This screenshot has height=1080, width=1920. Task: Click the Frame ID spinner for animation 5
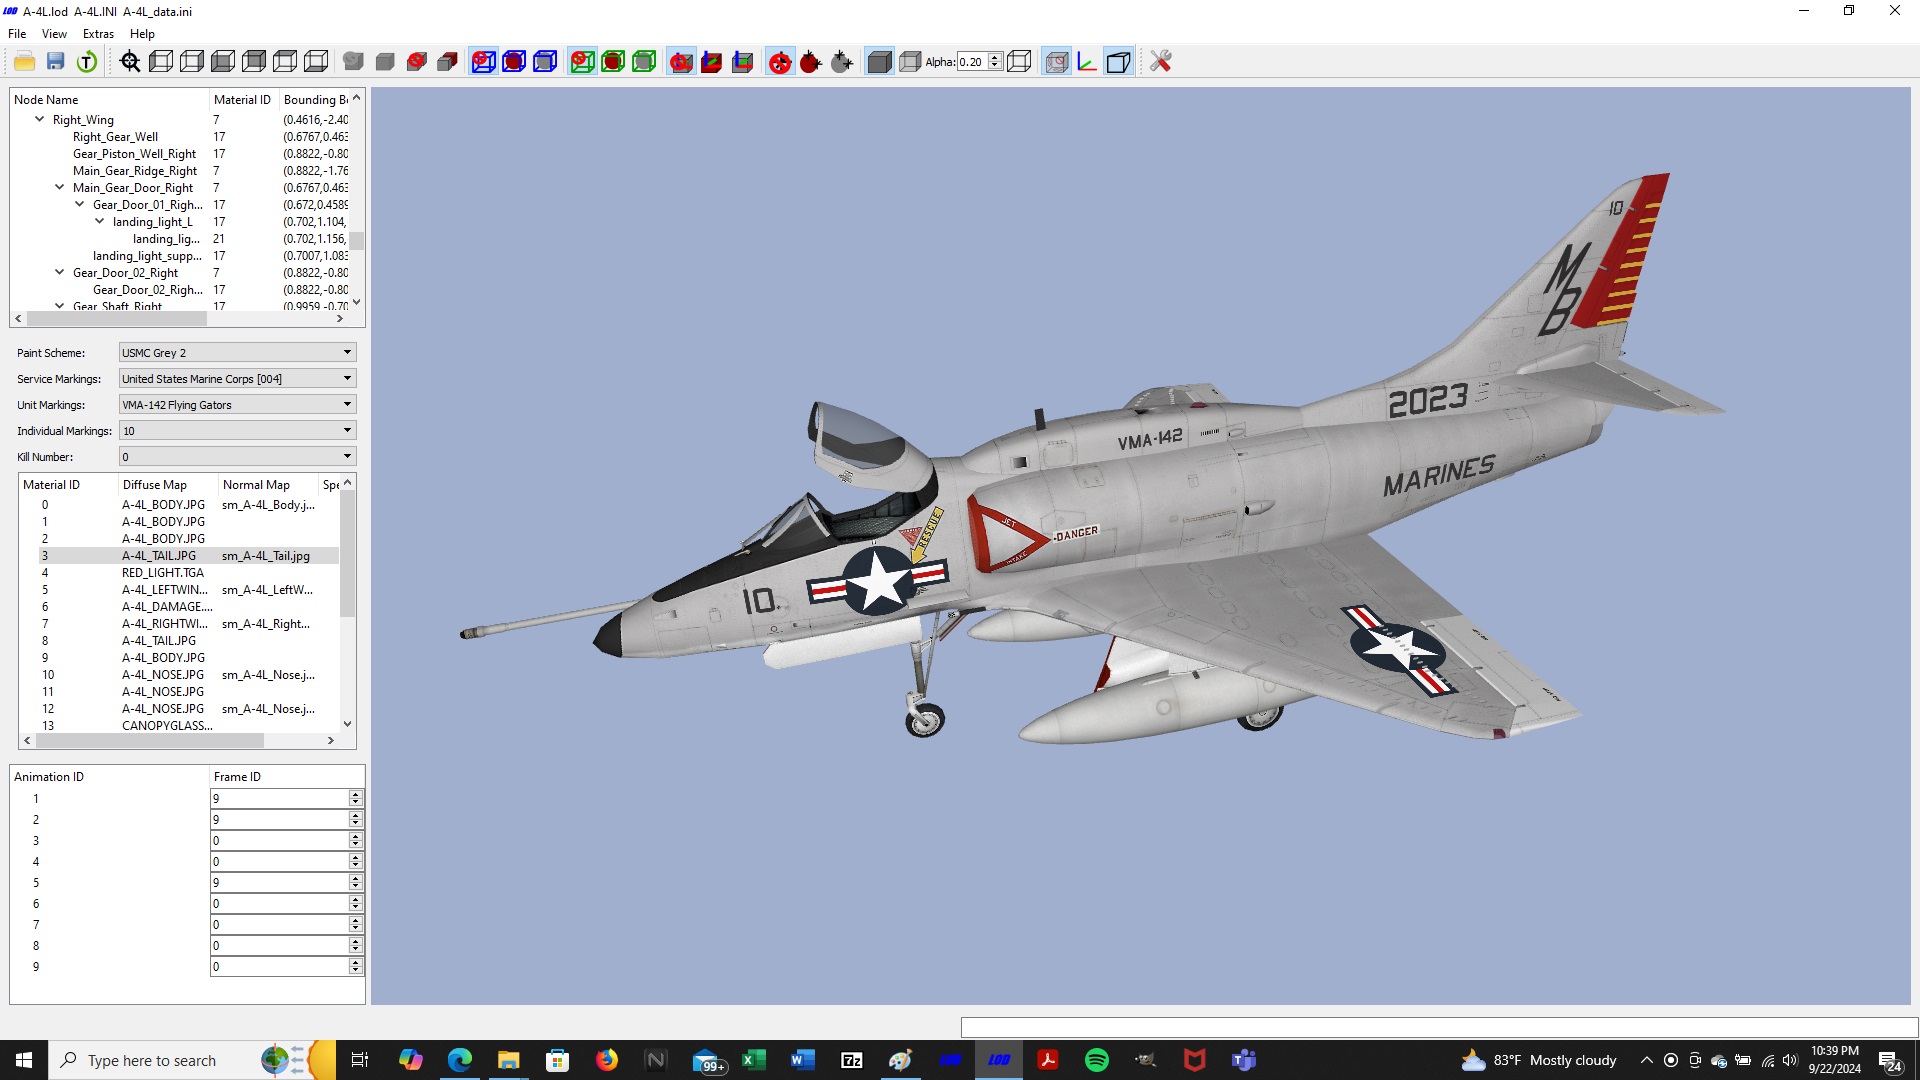click(x=355, y=882)
